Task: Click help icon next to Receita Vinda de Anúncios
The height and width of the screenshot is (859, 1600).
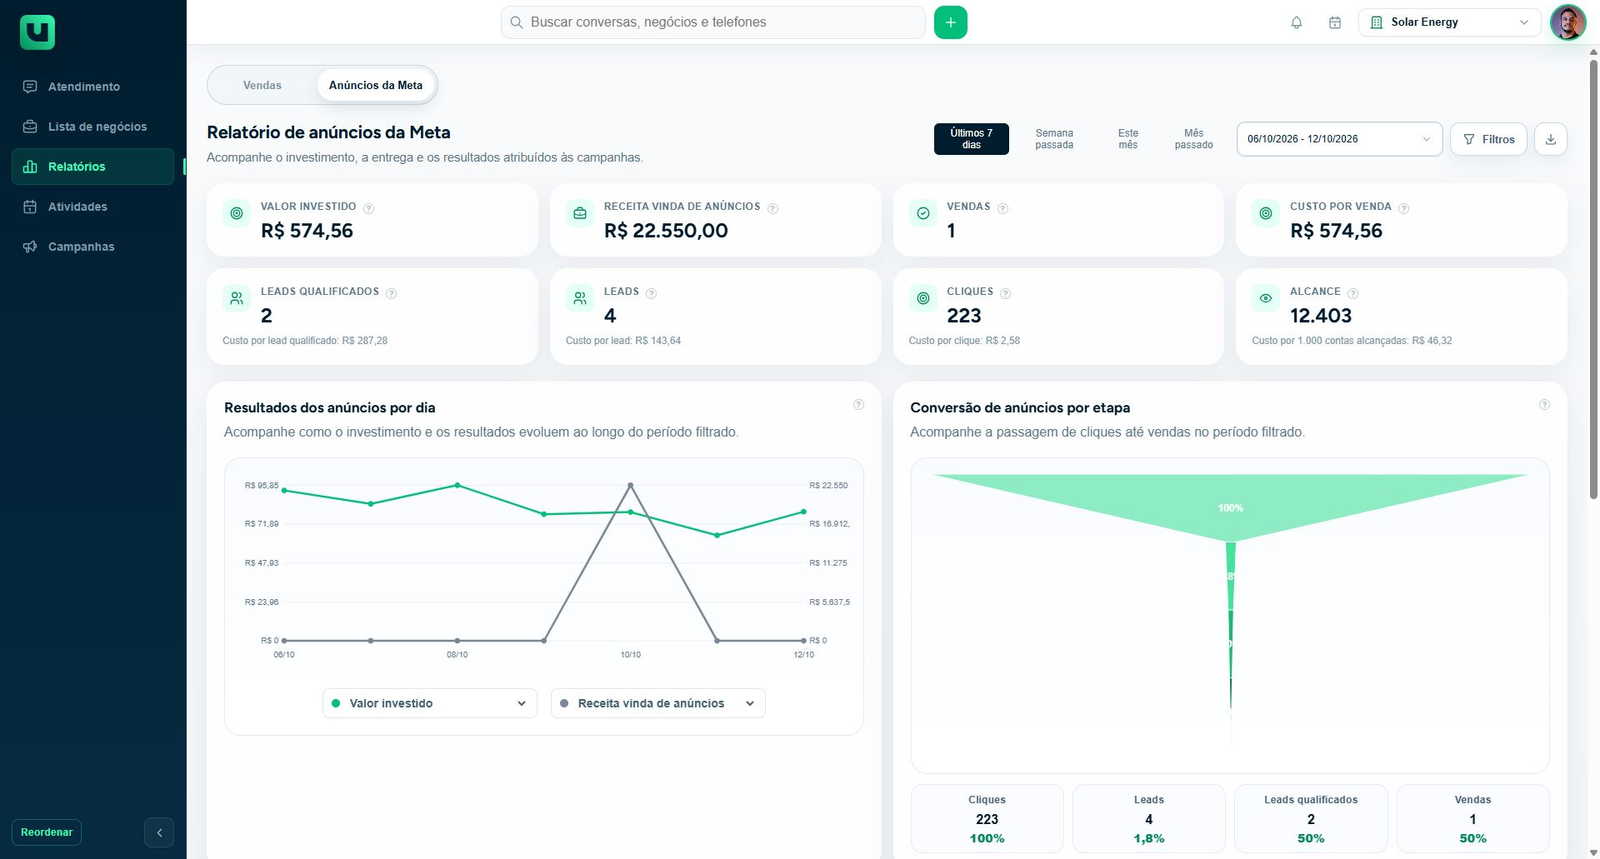Action: pos(772,208)
